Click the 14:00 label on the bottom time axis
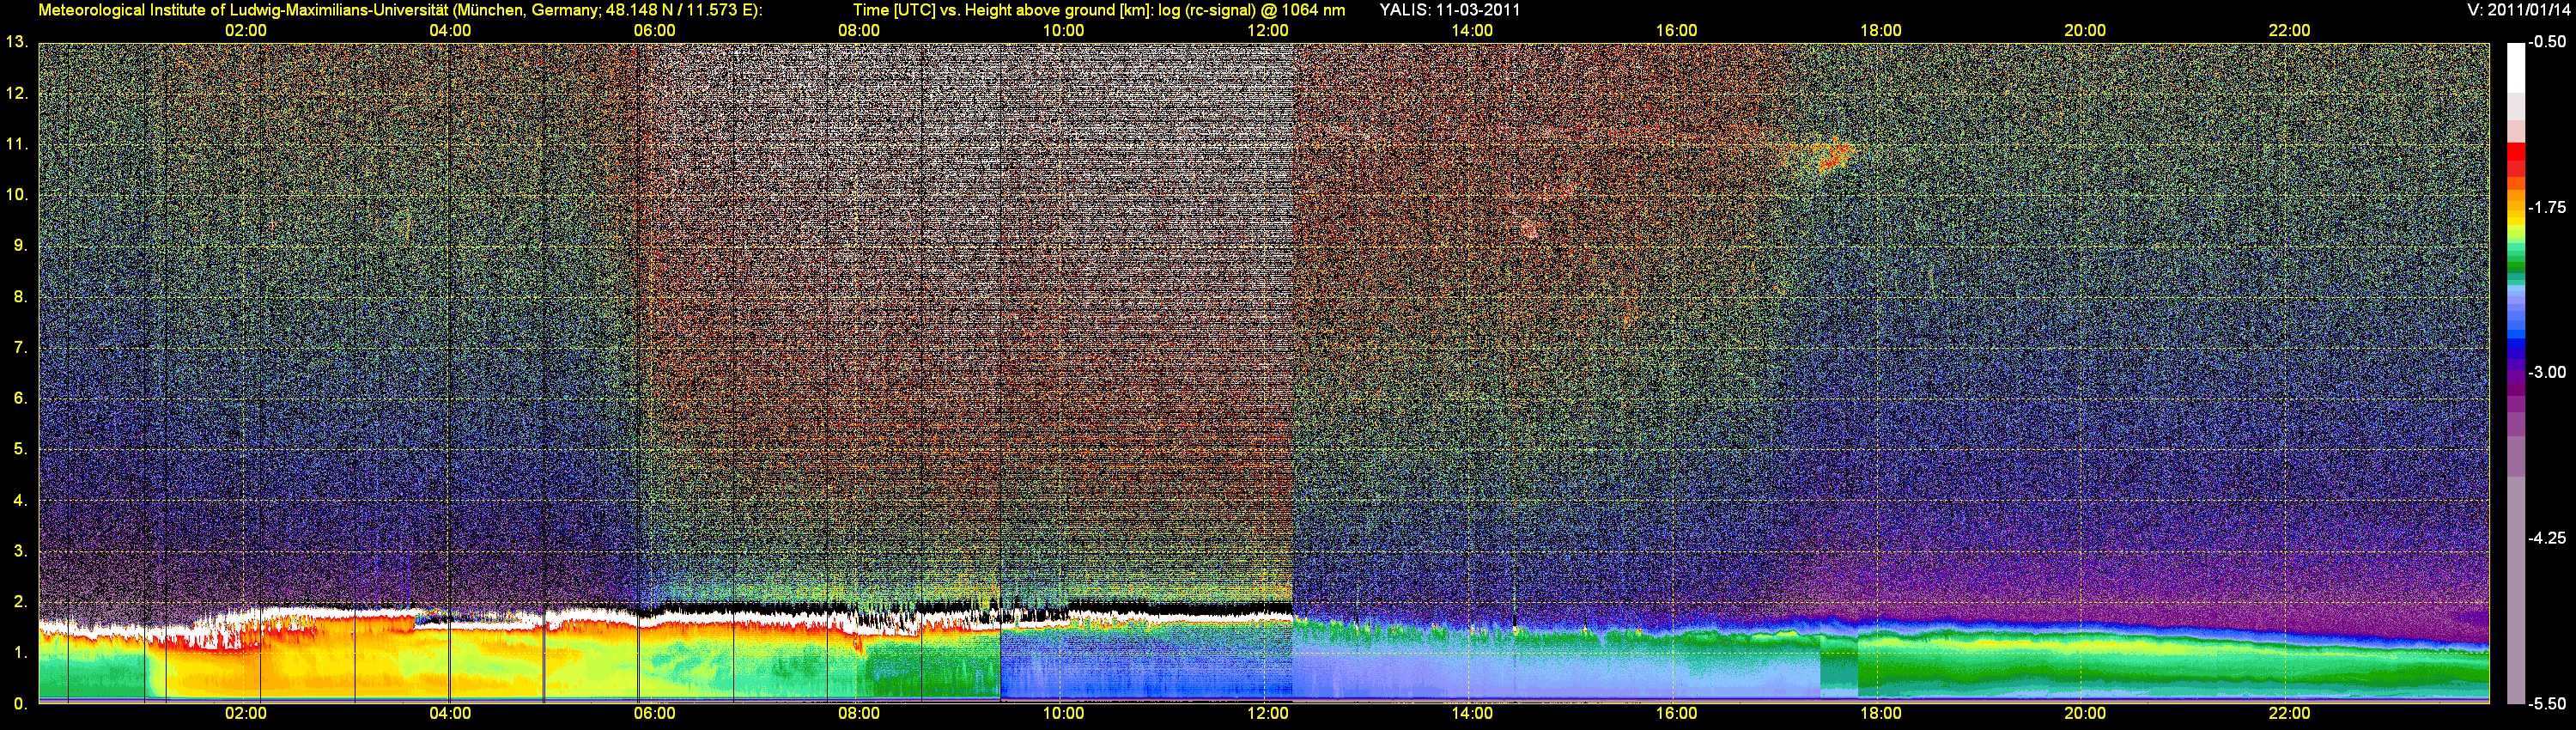This screenshot has height=730, width=2576. coord(1472,713)
